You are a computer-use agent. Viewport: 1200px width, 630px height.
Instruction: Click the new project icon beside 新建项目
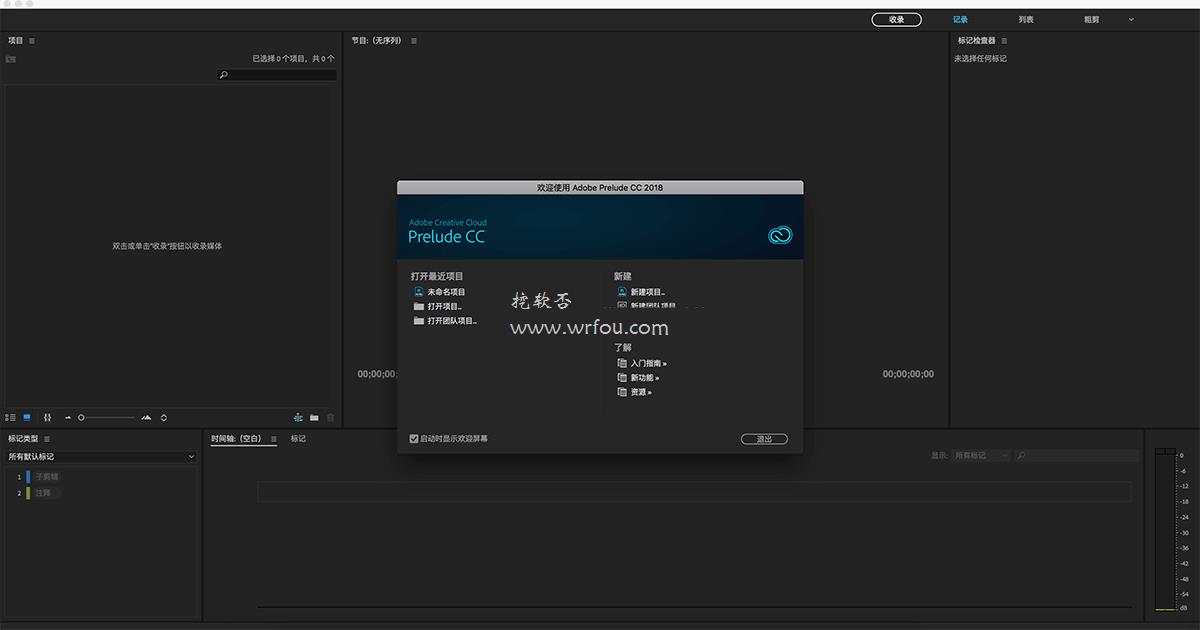click(622, 292)
